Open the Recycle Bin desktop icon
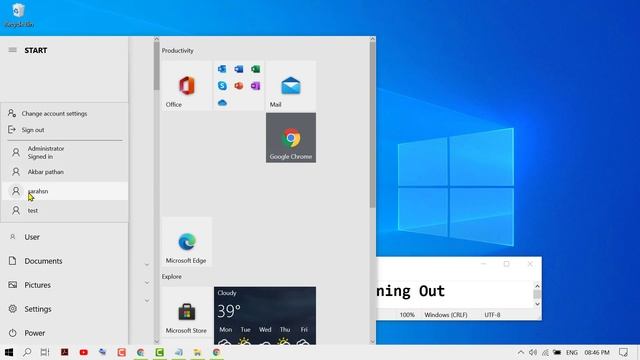Viewport: 640px width, 360px height. point(18,15)
